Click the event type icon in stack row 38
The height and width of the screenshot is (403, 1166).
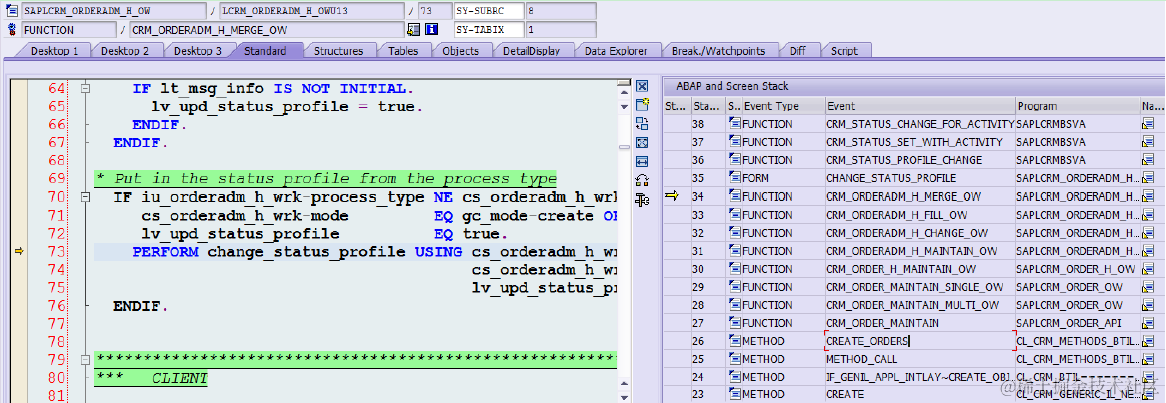point(735,123)
